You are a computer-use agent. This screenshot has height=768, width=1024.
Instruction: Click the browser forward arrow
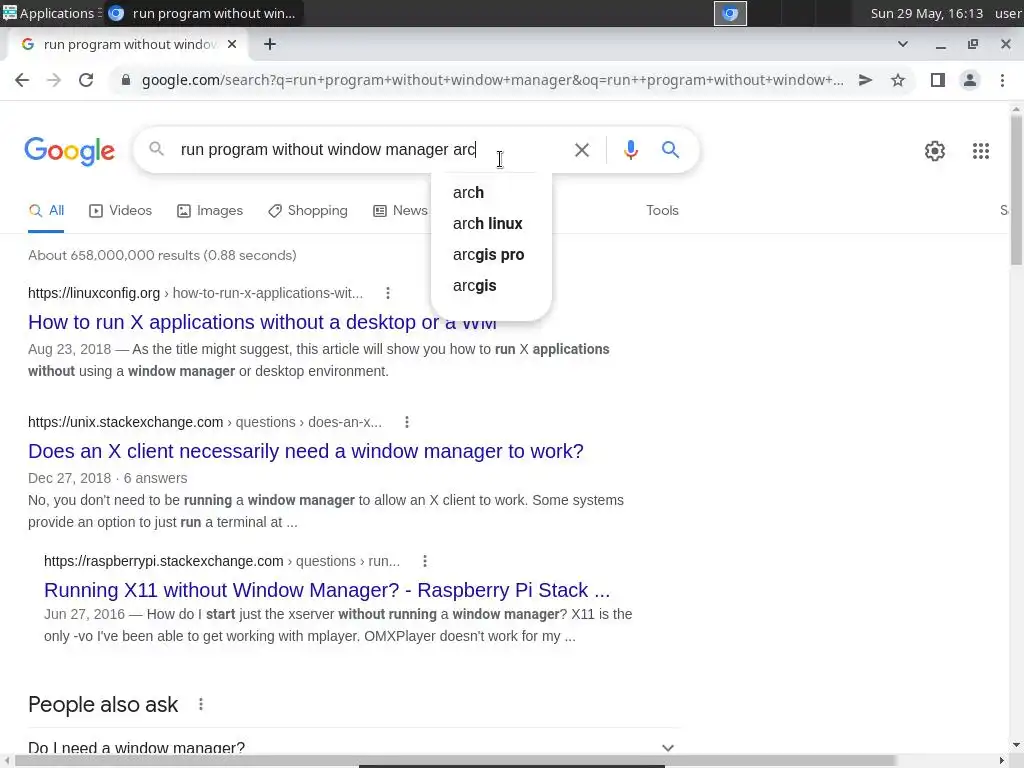pyautogui.click(x=54, y=80)
